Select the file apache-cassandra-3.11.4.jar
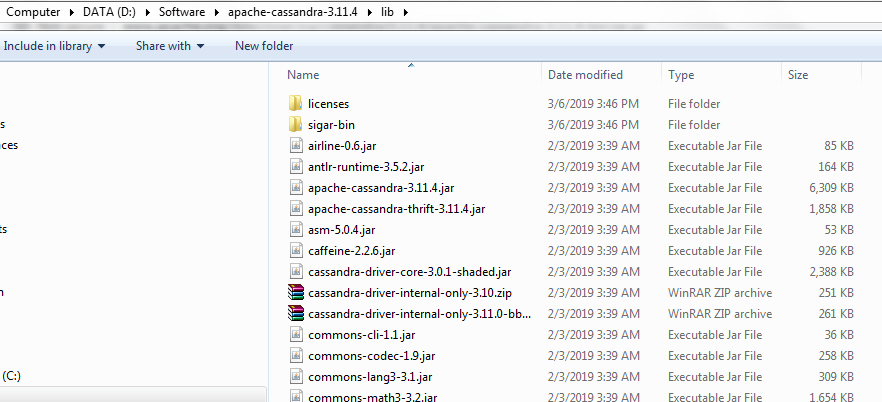The height and width of the screenshot is (402, 882). click(x=381, y=188)
